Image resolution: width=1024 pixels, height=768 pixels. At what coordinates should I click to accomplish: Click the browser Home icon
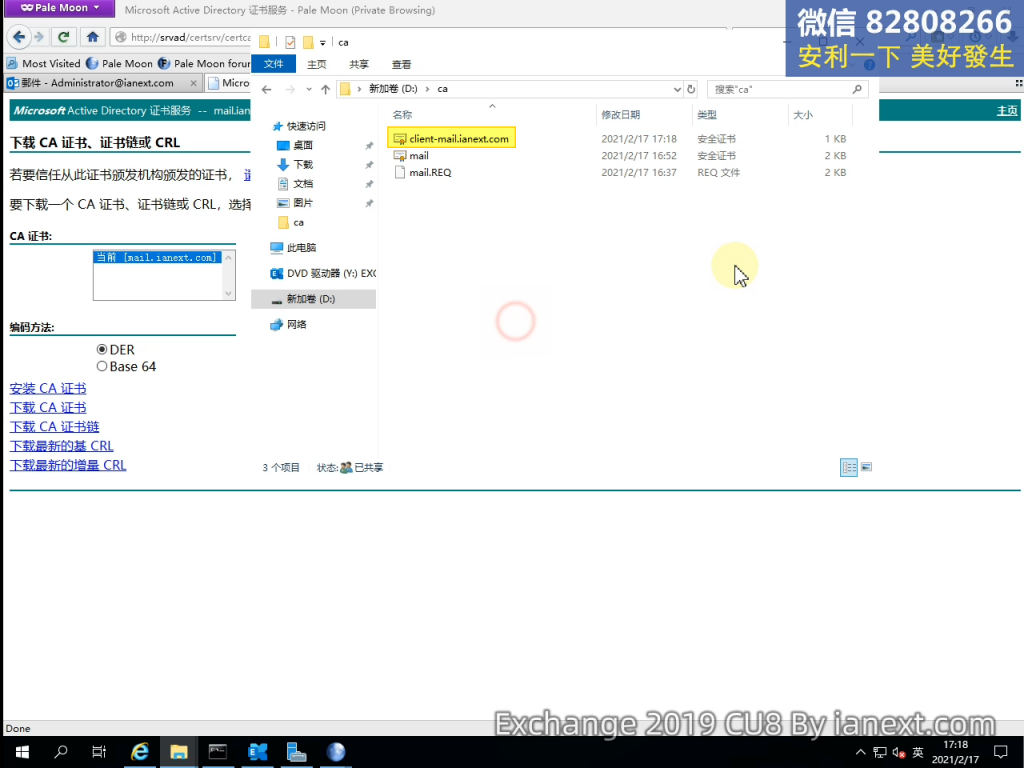(x=93, y=37)
